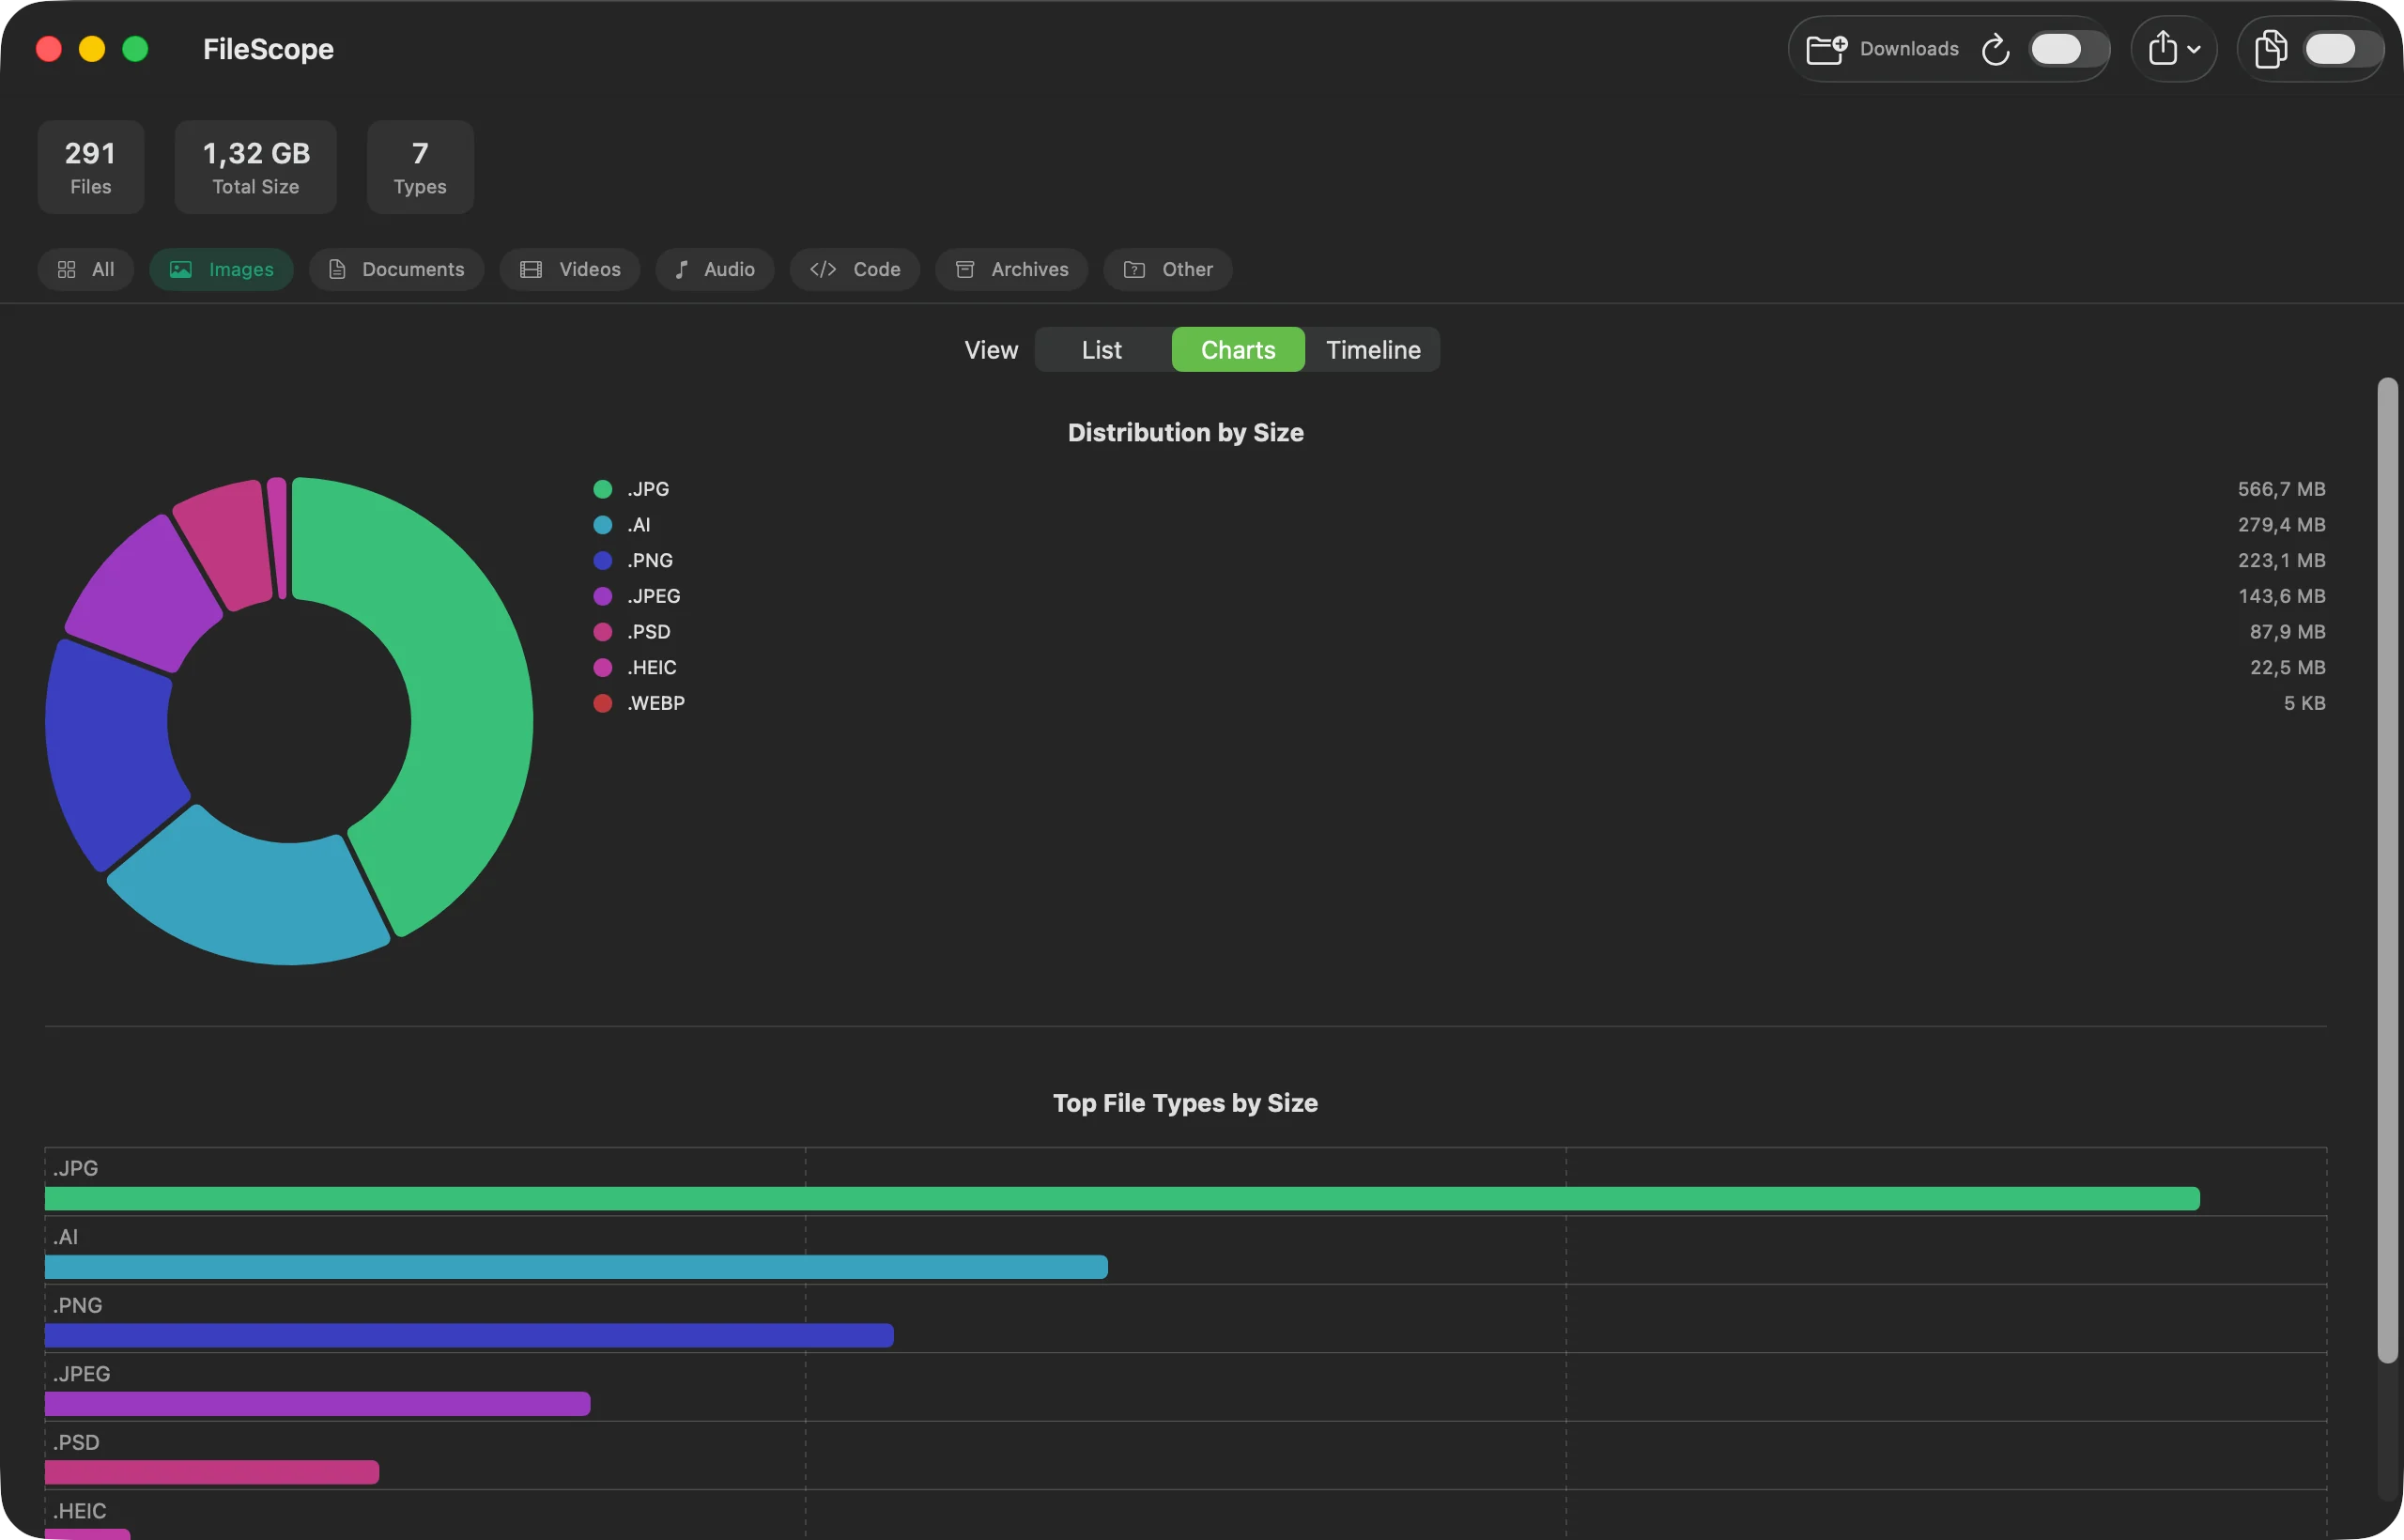Click the teal .AI horizontal bar

coord(576,1267)
